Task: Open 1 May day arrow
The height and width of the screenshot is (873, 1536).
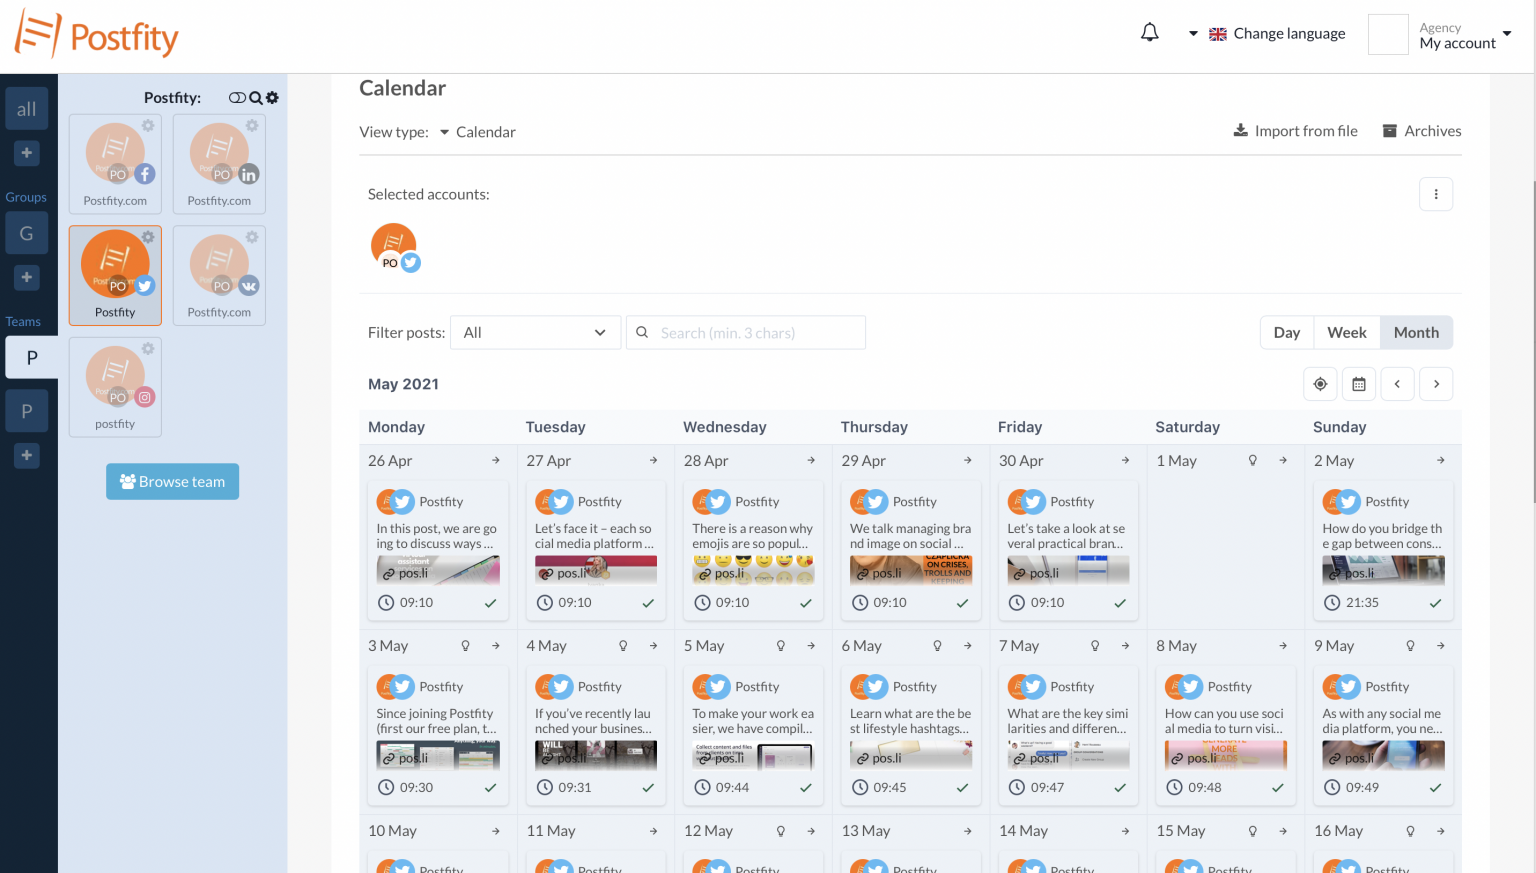Action: click(1283, 461)
